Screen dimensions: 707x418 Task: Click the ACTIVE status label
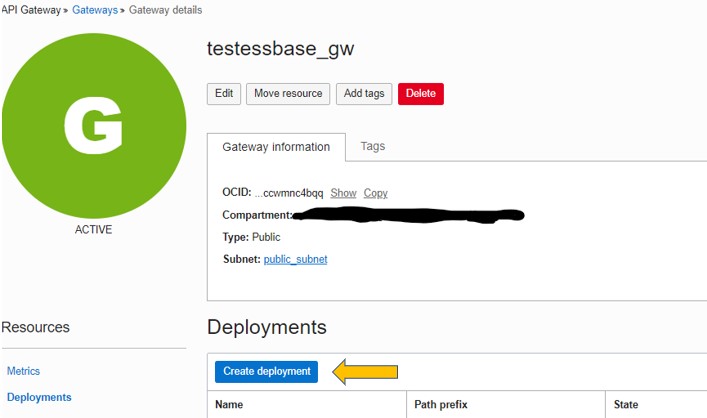[x=93, y=230]
